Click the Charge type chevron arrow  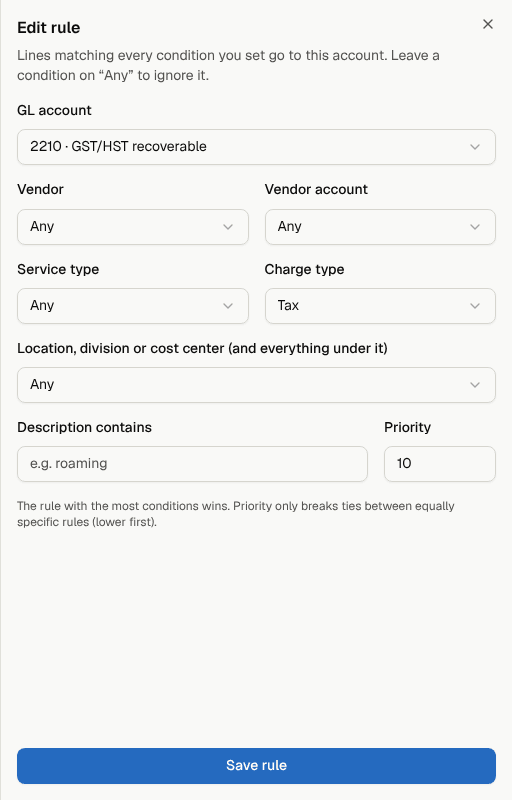click(x=475, y=306)
